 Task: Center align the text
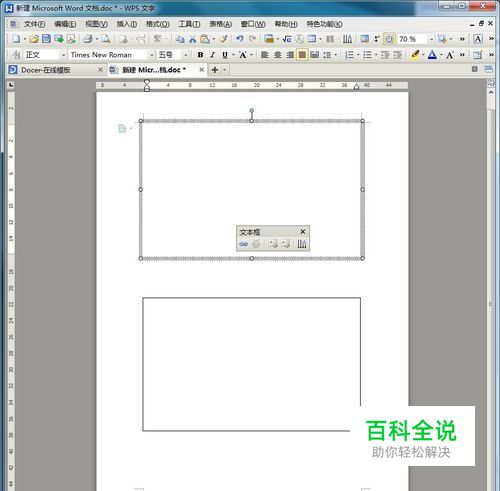tap(277, 55)
